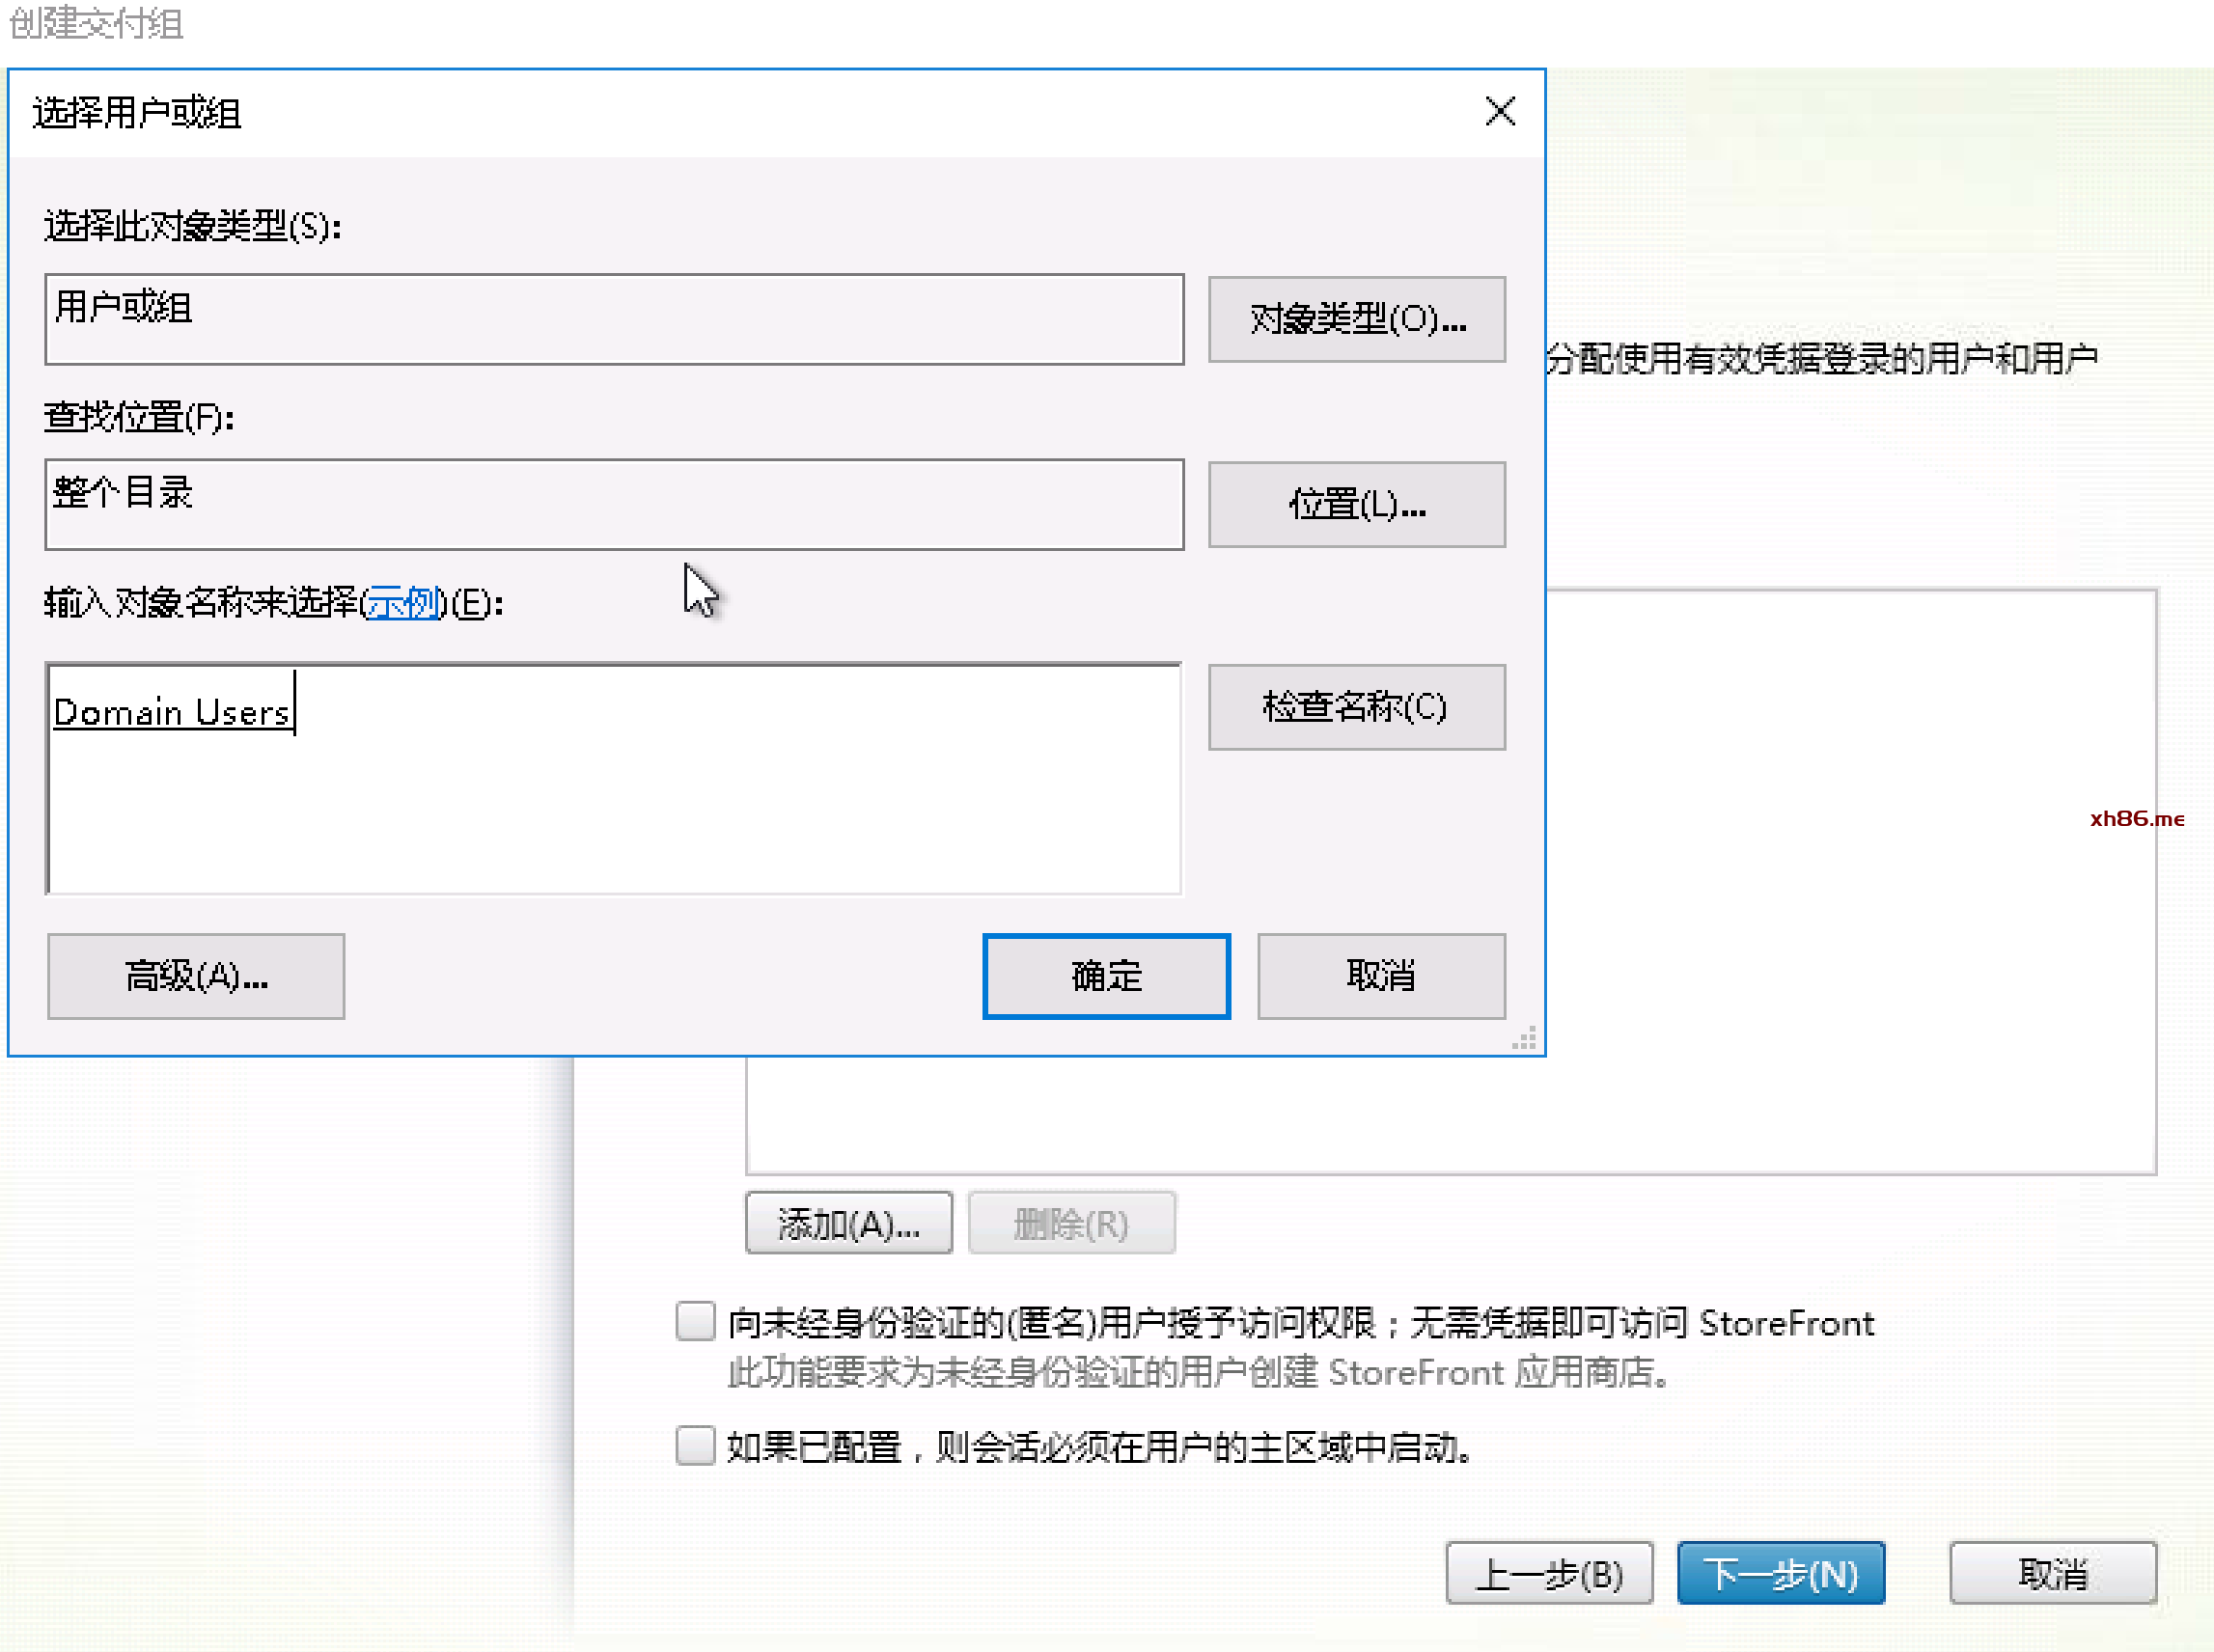Cancel the user selection dialog with 取消
This screenshot has width=2214, height=1652.
[x=1380, y=976]
